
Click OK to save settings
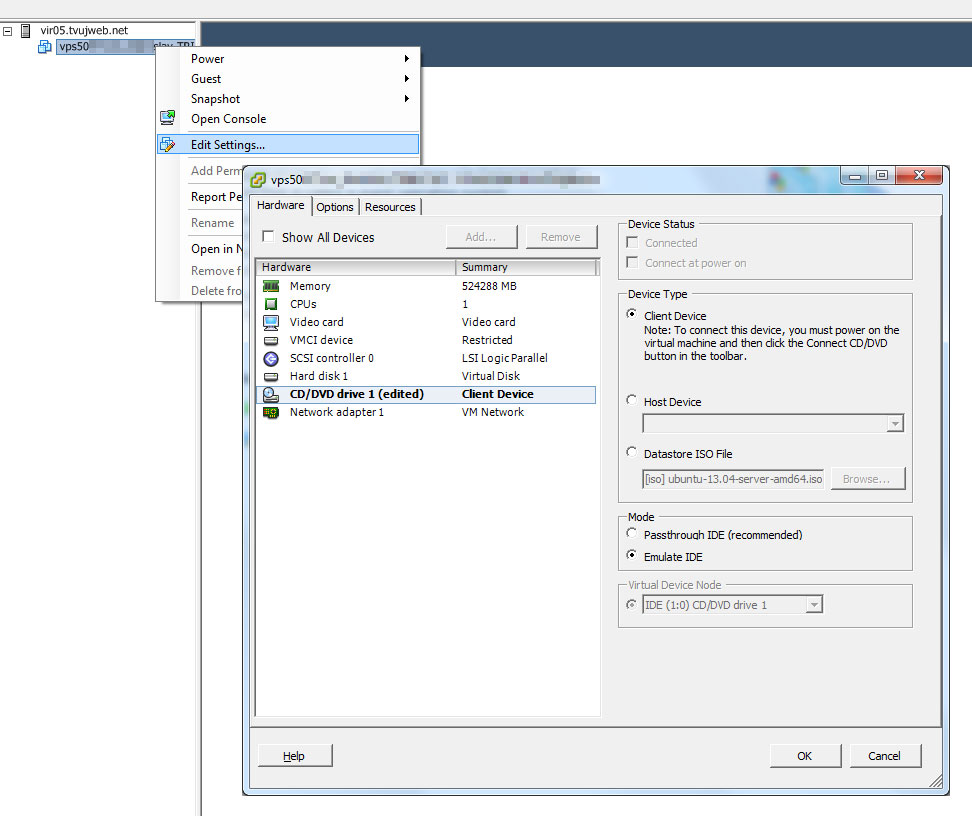tap(804, 756)
